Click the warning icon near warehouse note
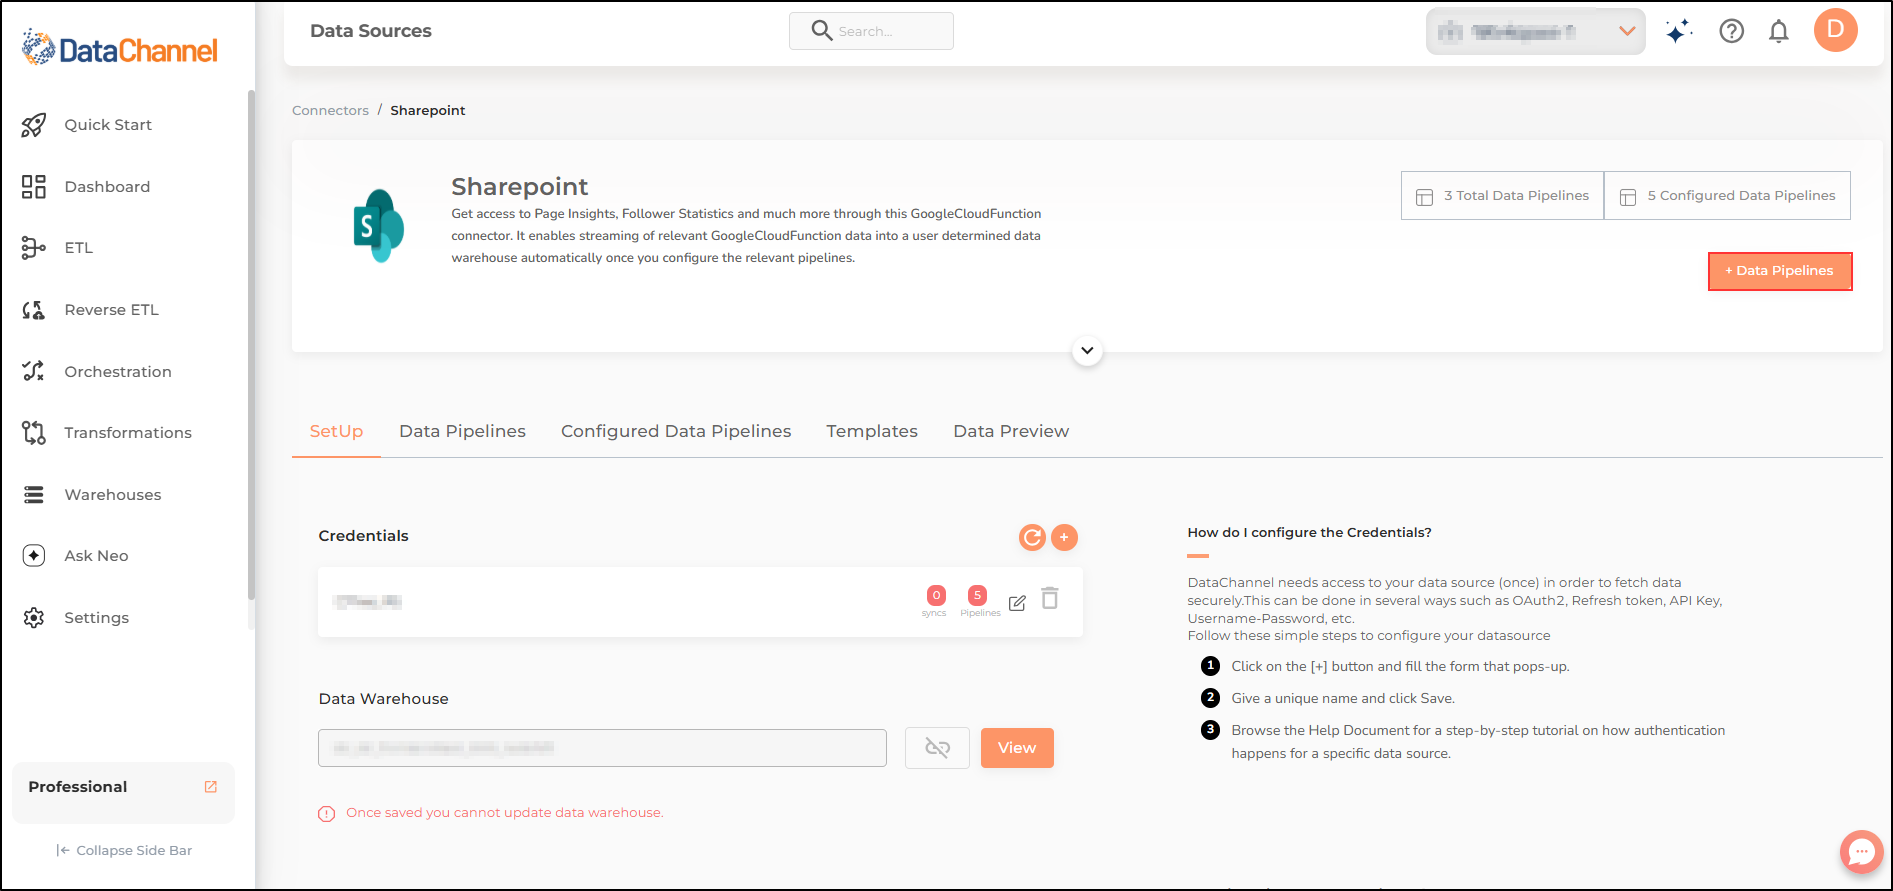The width and height of the screenshot is (1893, 891). tap(326, 814)
